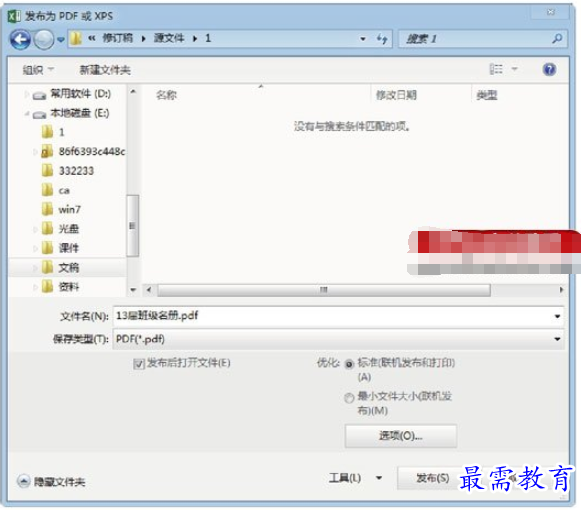The height and width of the screenshot is (510, 581).
Task: Expand the 光盘 folder node
Action: pos(36,229)
